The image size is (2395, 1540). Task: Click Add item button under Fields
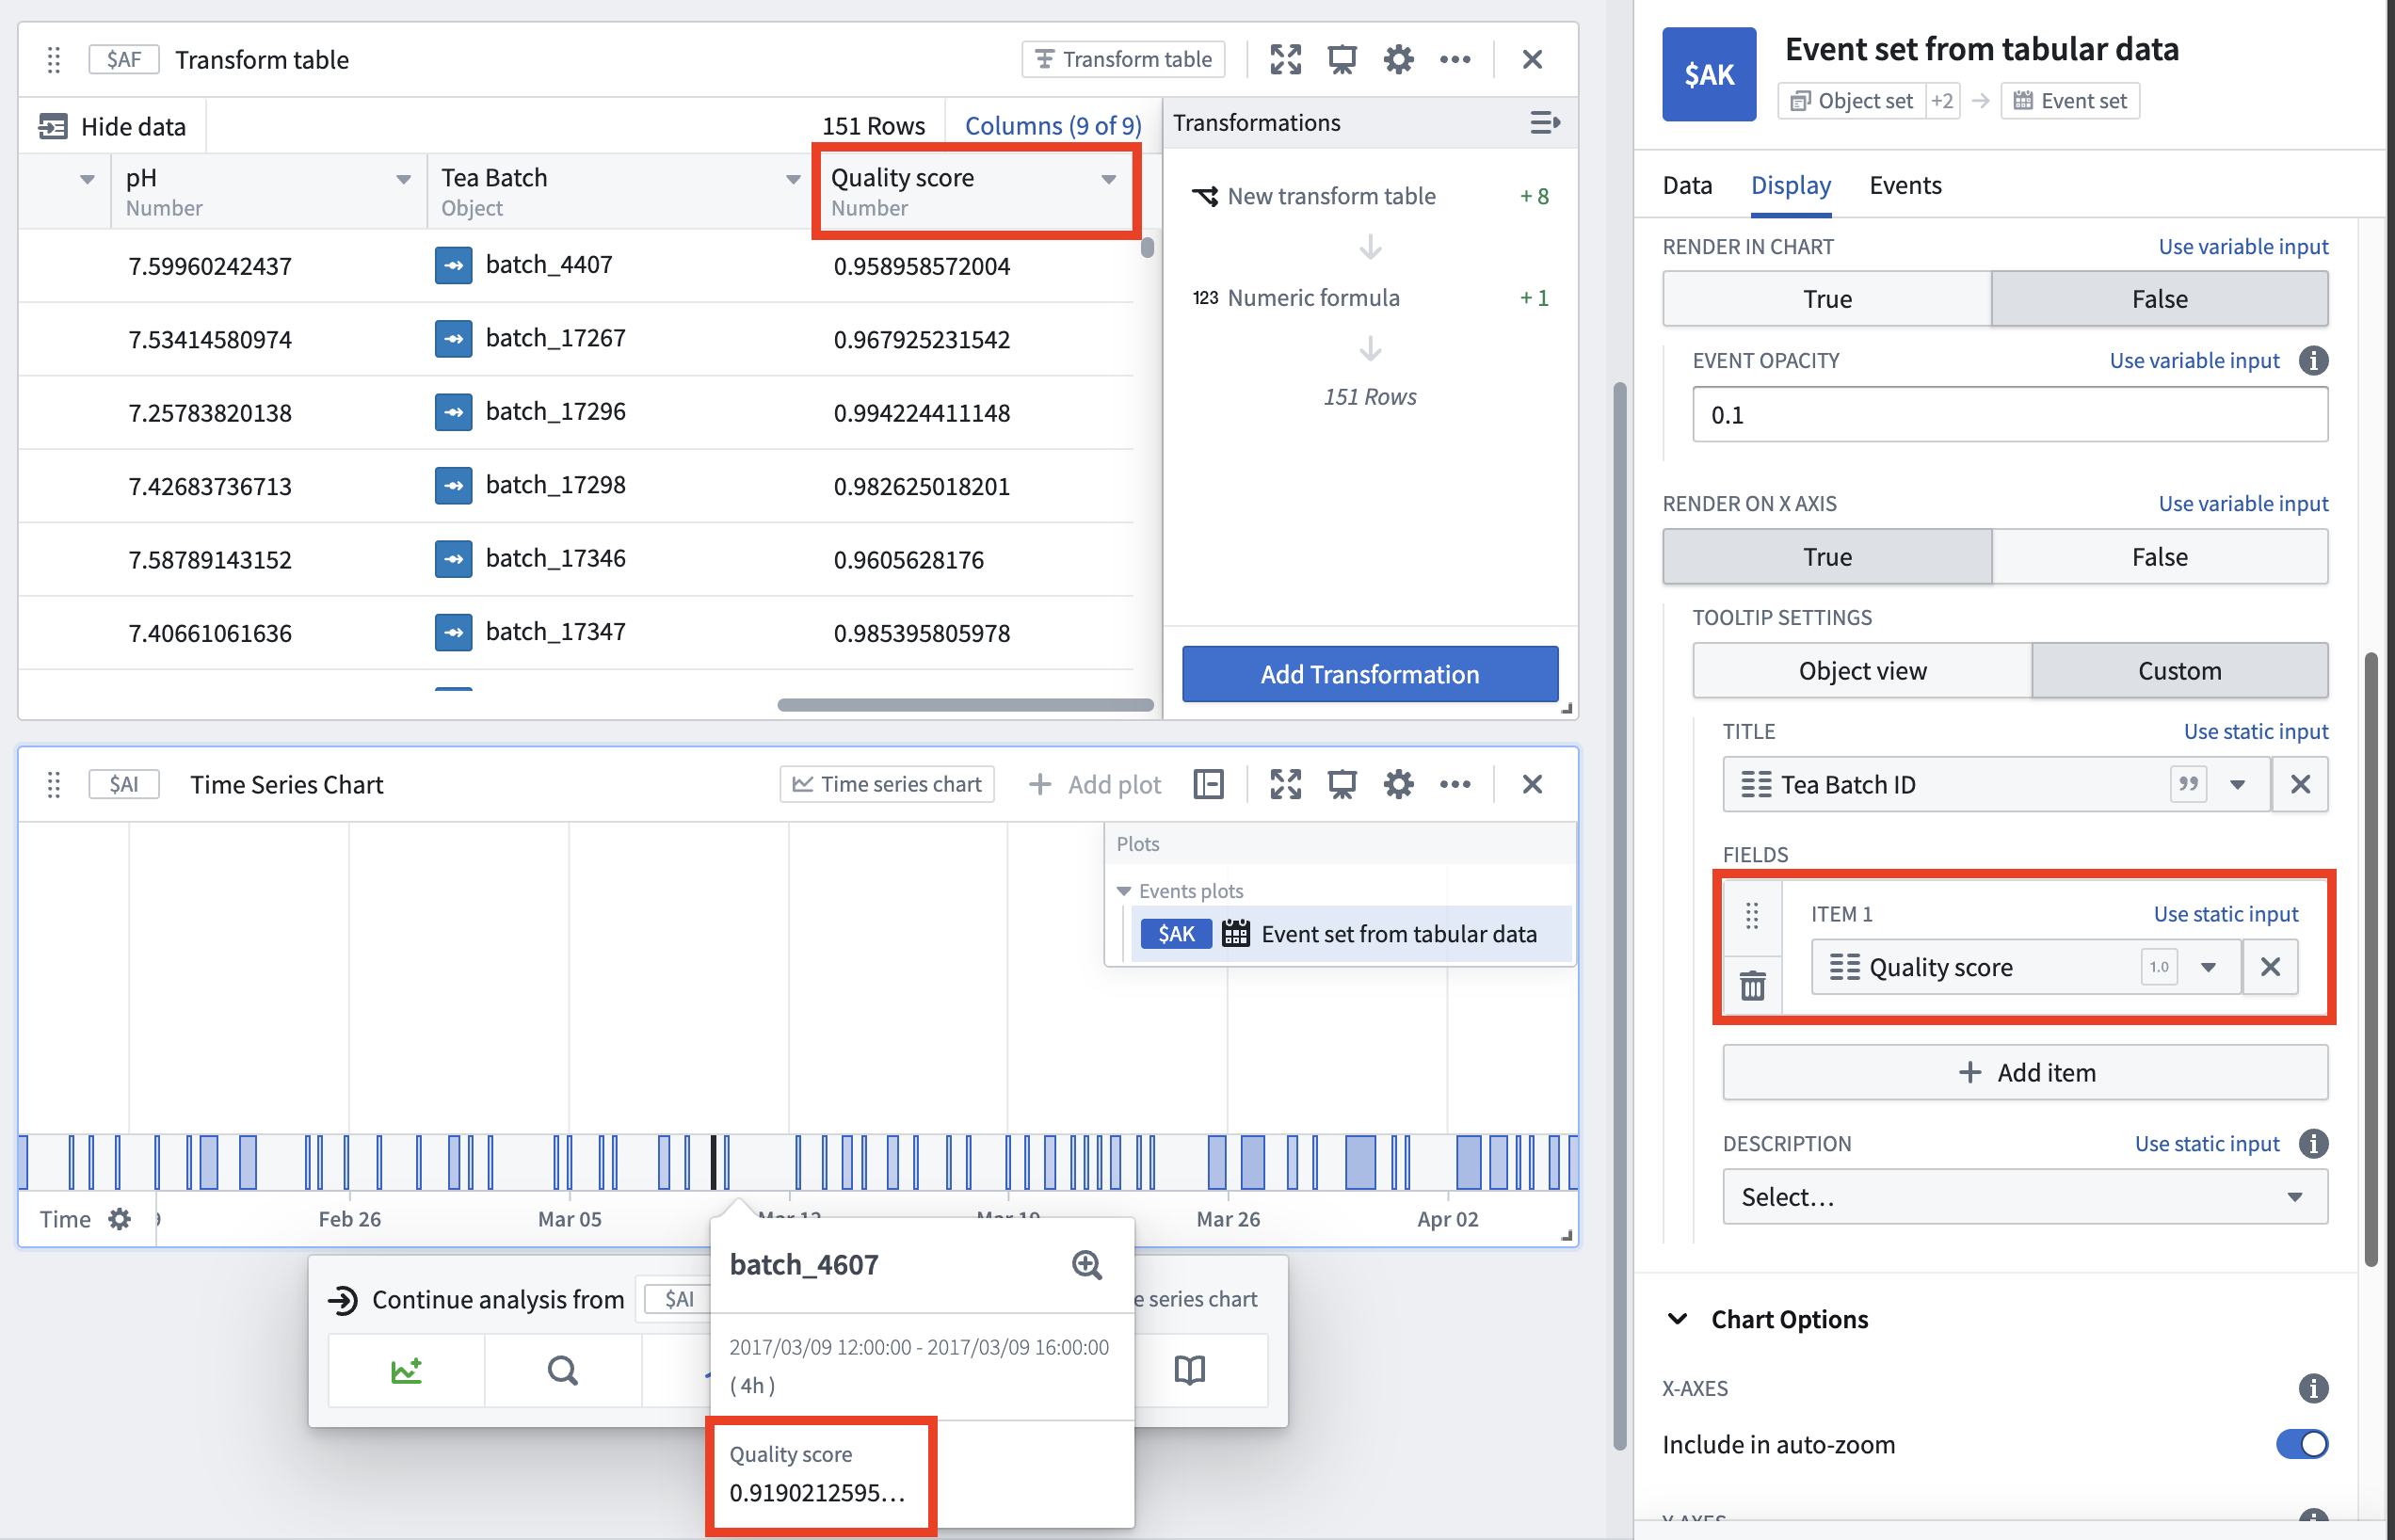point(2024,1072)
